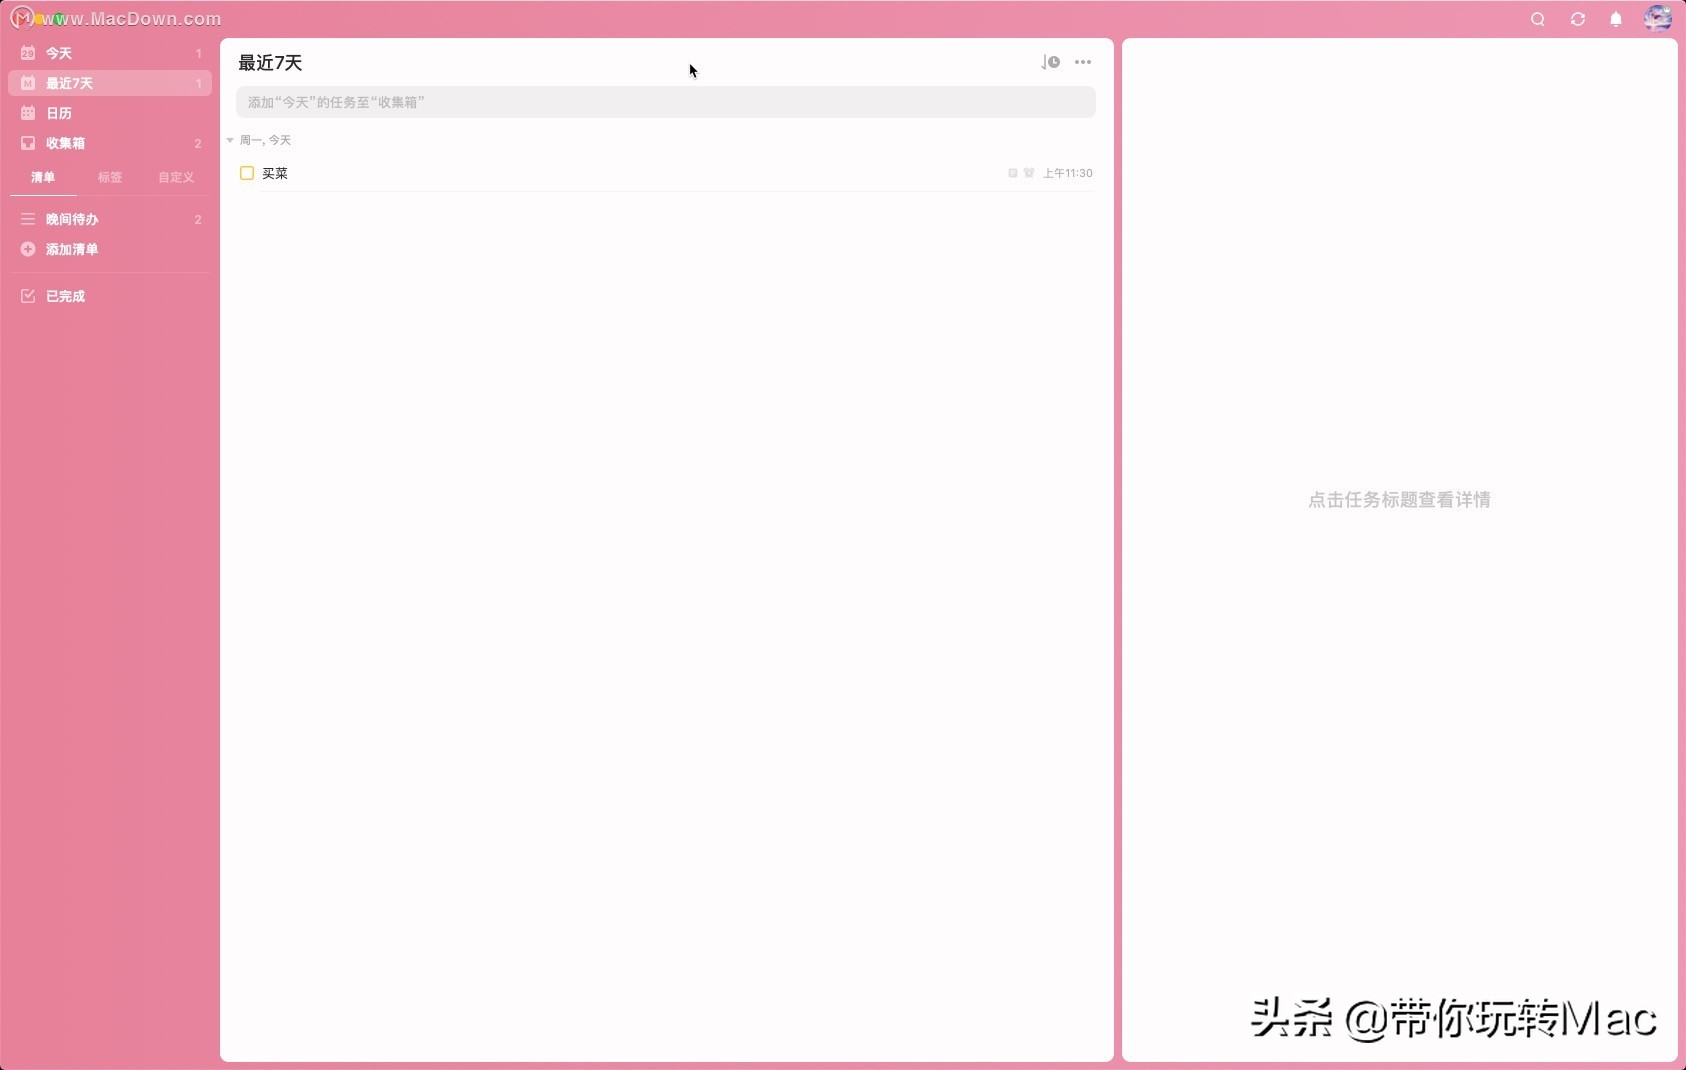Screen dimensions: 1686x1070
Task: Click the note icon next to 买菜 reminder
Action: click(1011, 172)
